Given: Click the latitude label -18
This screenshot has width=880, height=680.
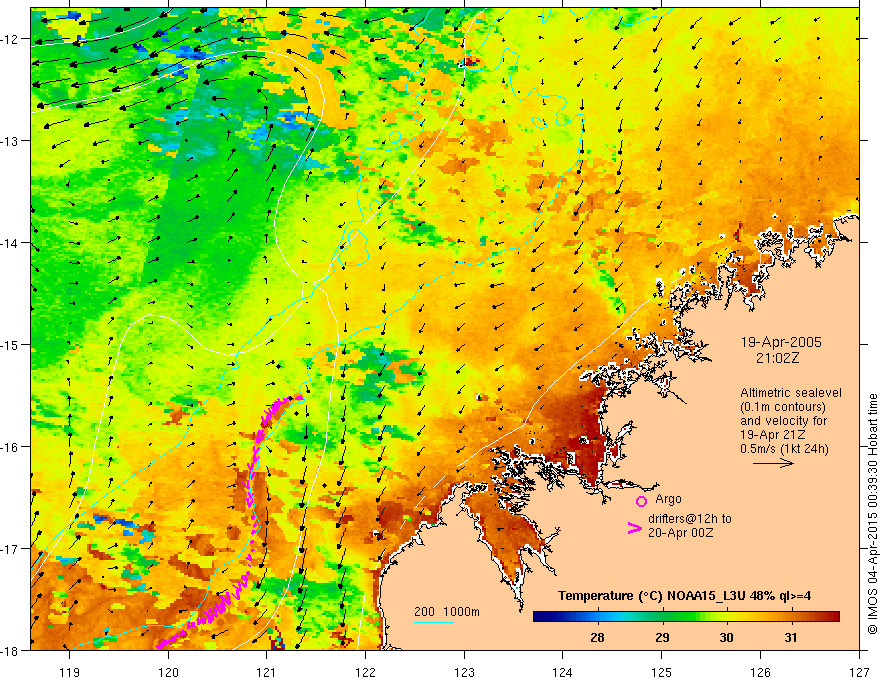Looking at the screenshot, I should pos(11,651).
